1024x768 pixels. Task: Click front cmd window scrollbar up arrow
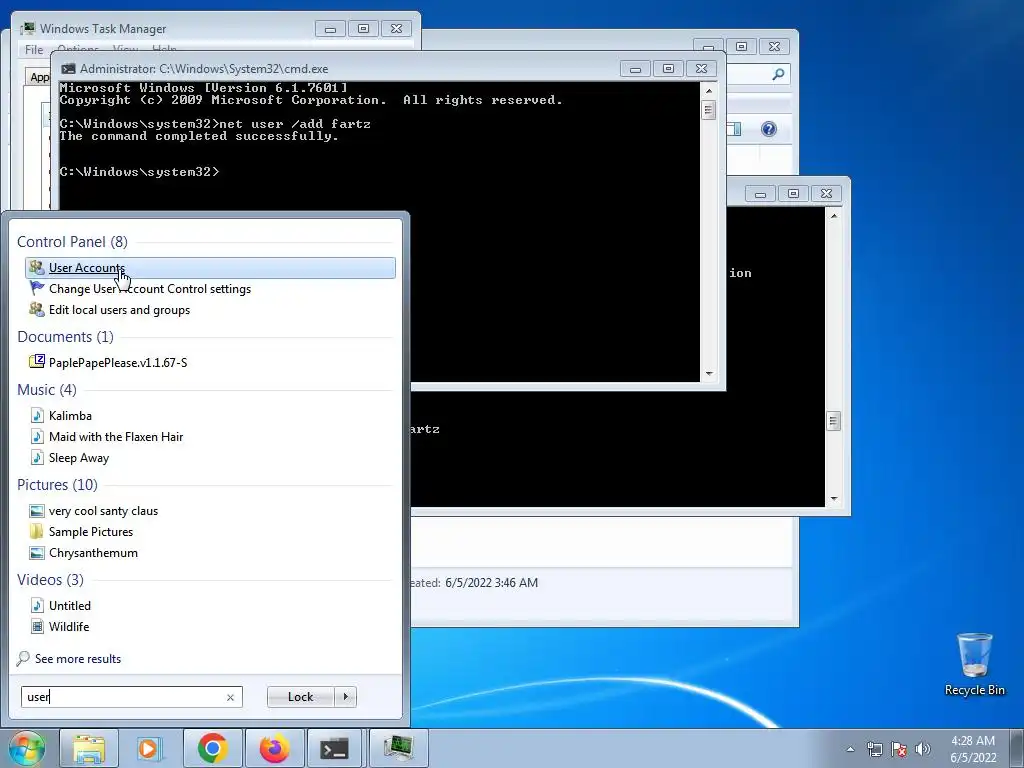(709, 91)
